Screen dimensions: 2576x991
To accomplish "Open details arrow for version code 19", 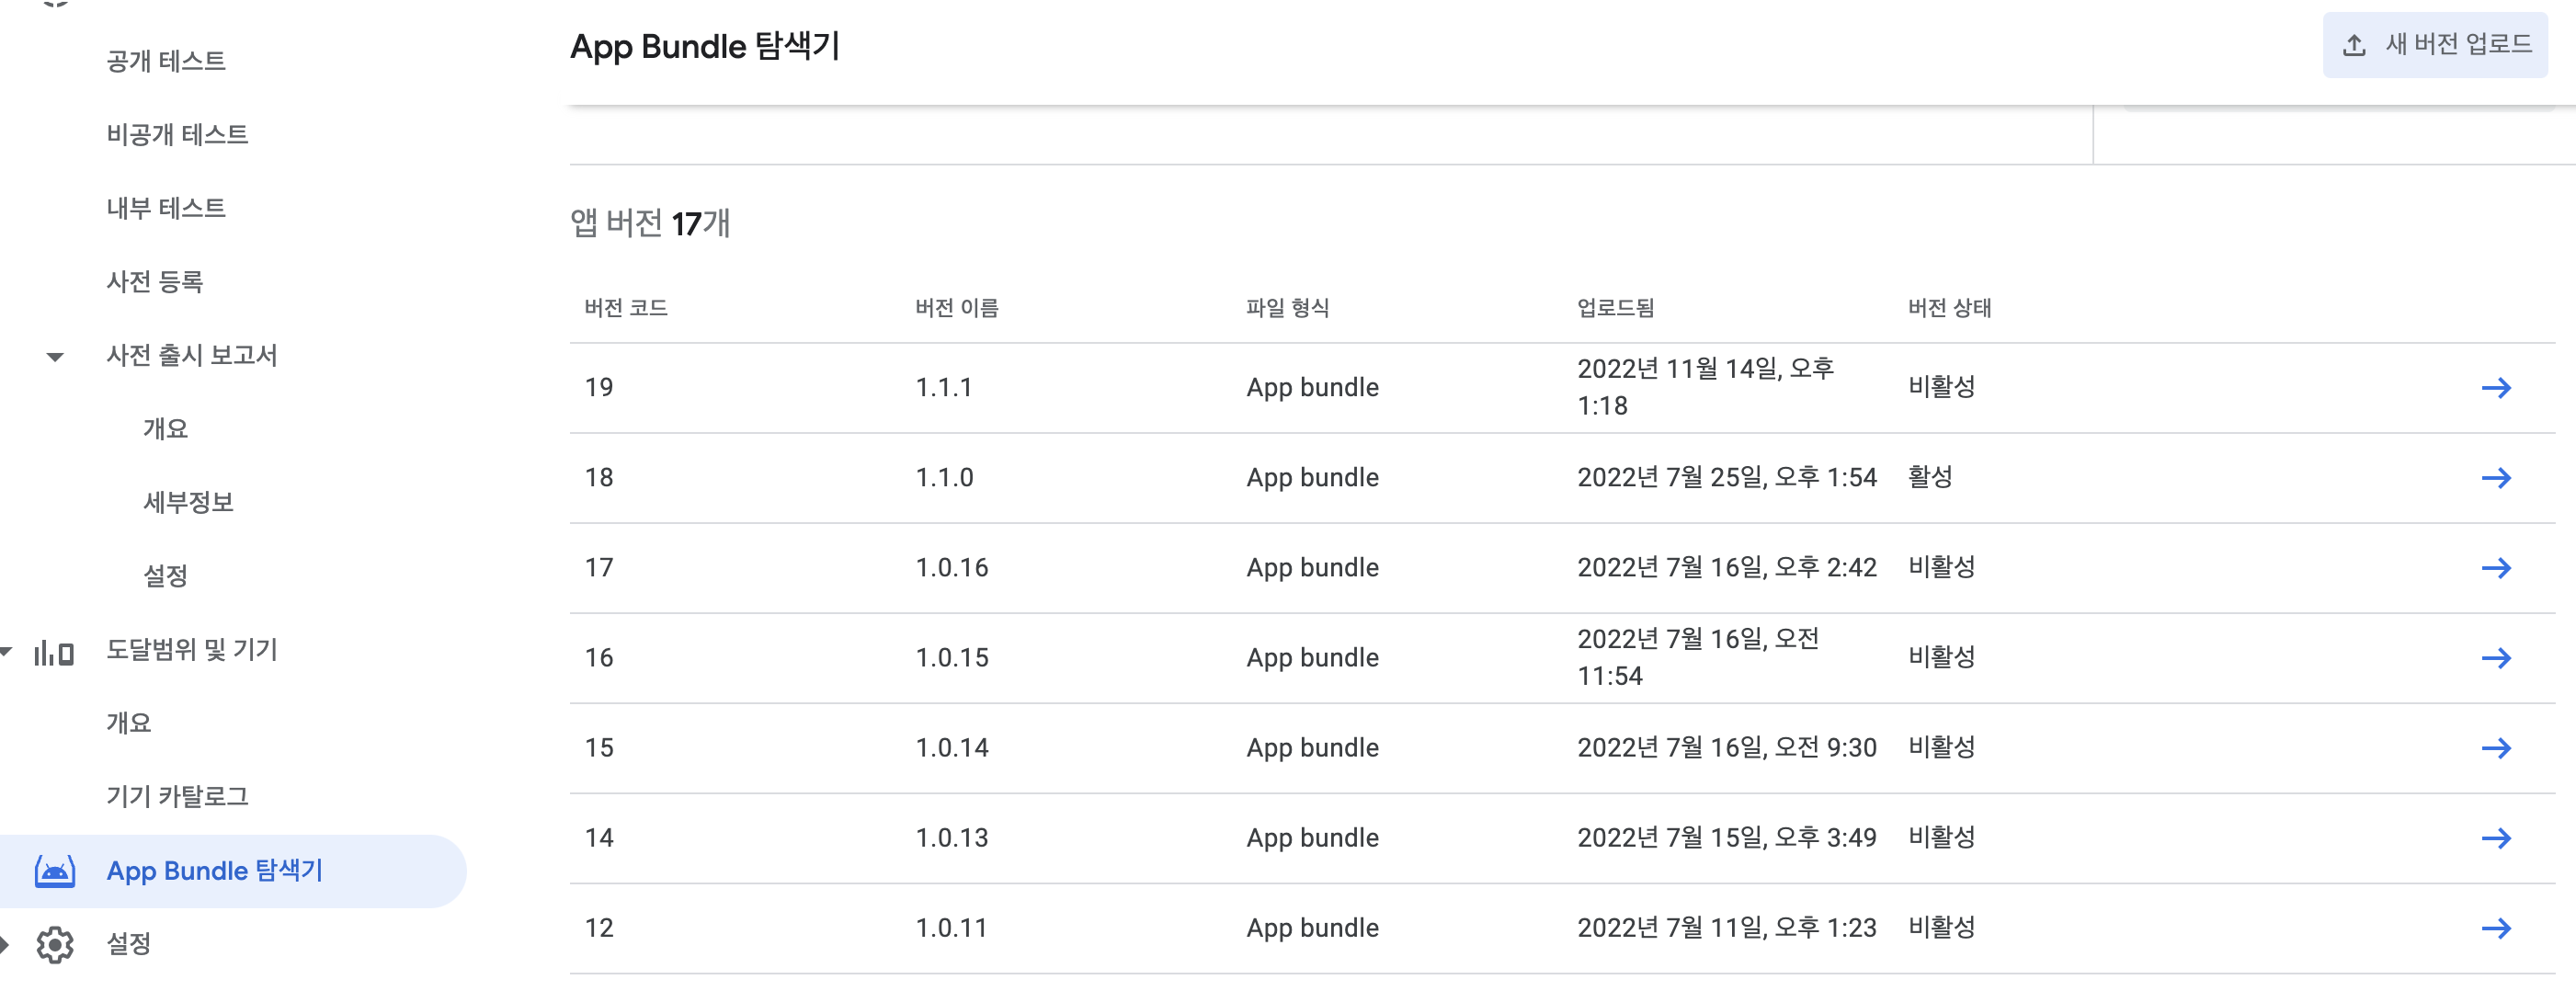I will coord(2496,388).
